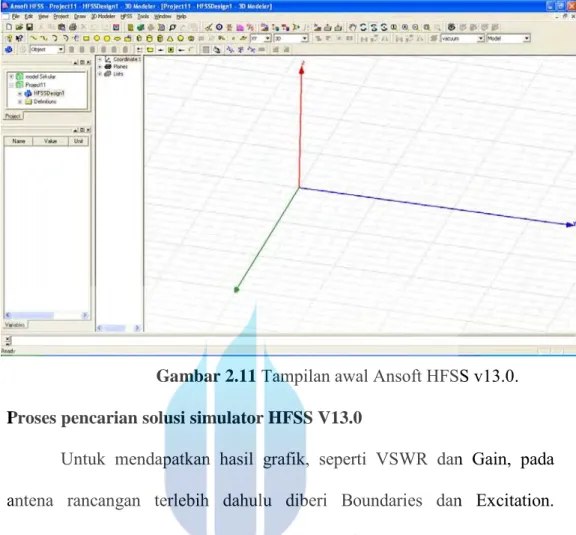
Task: Expand the Definitions folder node
Action: tap(20, 102)
